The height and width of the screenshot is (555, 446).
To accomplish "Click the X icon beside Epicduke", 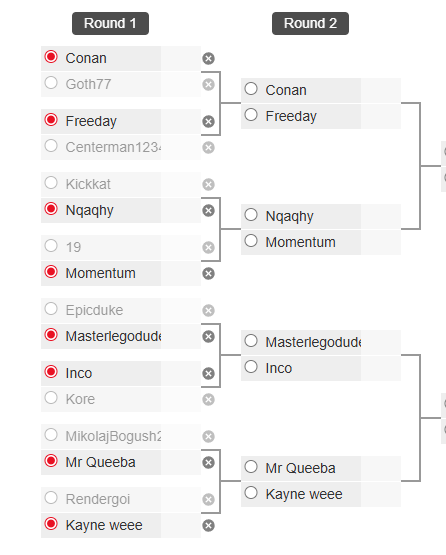I will click(208, 310).
